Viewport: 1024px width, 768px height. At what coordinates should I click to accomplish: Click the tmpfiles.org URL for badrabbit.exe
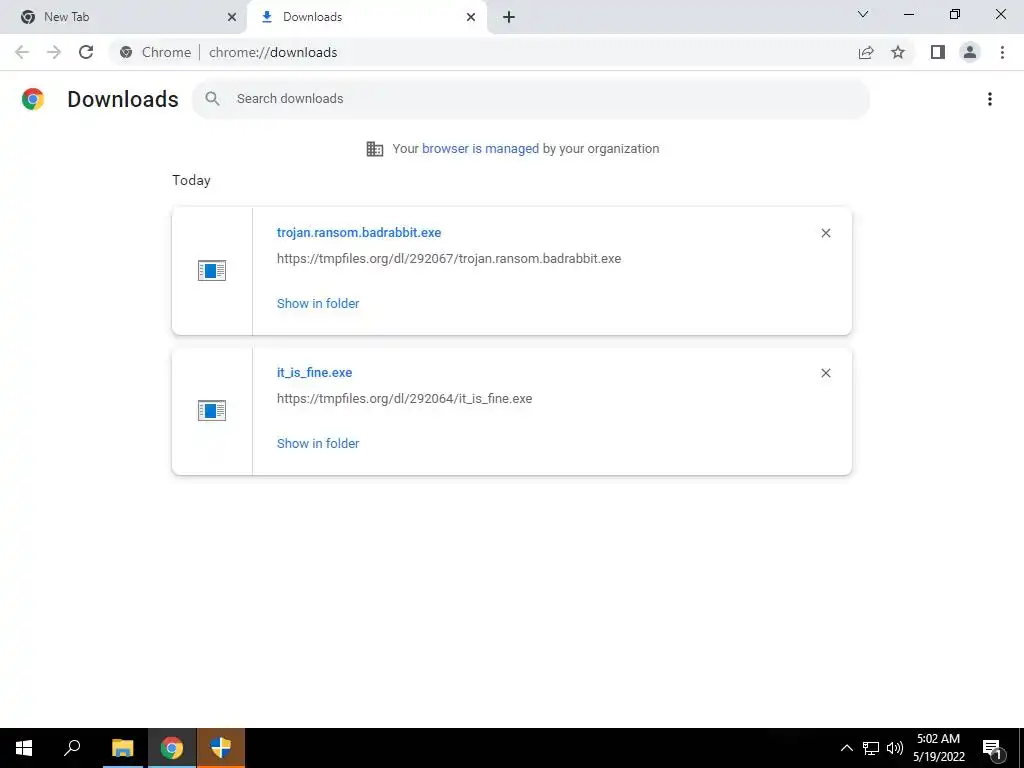coord(449,258)
